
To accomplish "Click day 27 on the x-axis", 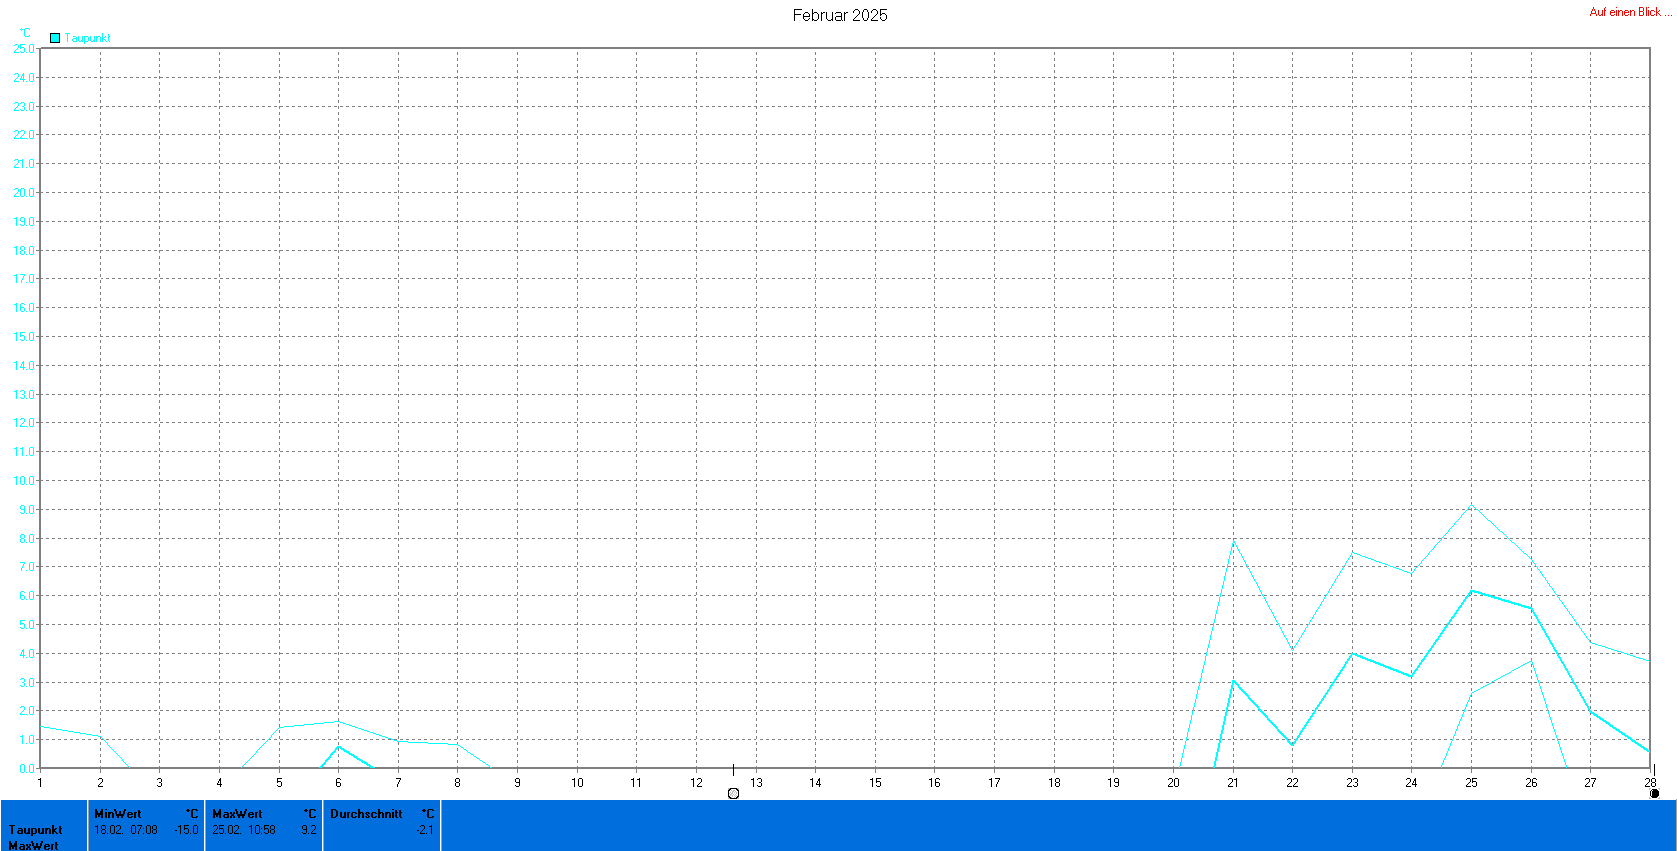I will point(1590,782).
